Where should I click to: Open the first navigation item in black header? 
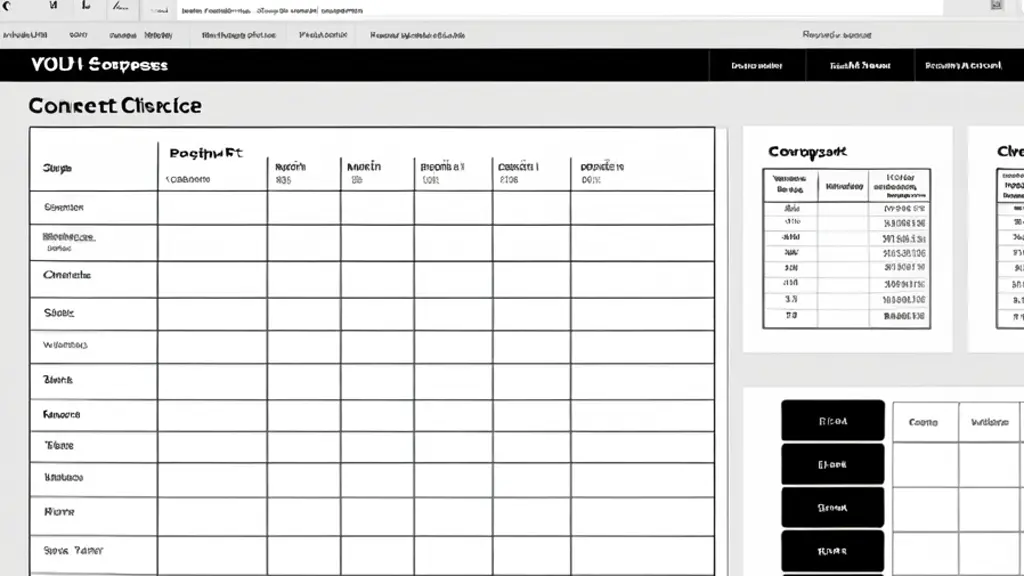pos(757,65)
